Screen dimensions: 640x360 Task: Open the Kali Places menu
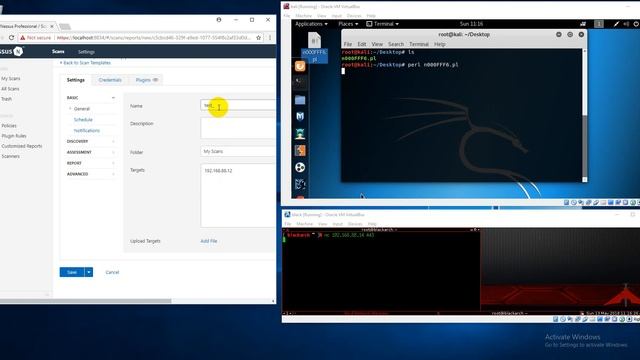348,24
